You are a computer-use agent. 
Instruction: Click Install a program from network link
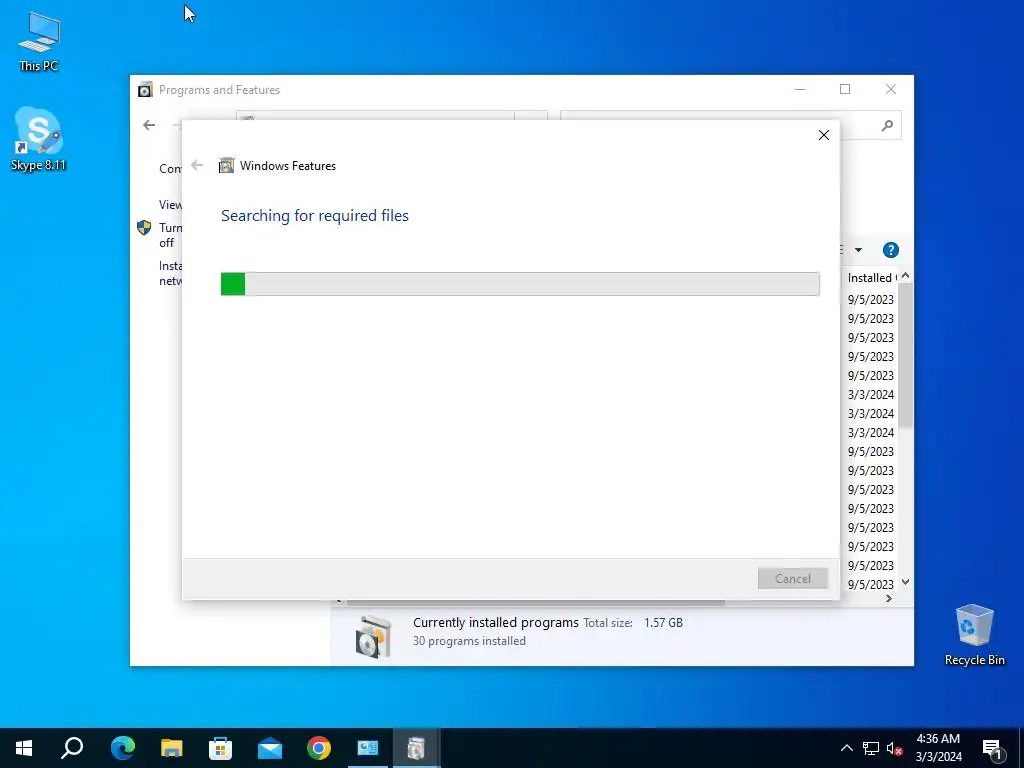point(170,273)
